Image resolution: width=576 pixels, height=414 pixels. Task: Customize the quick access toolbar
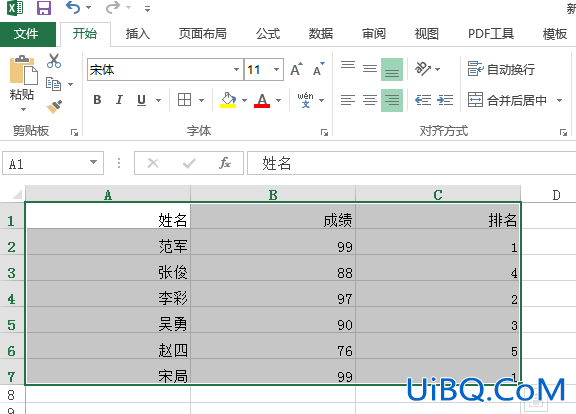[x=147, y=8]
